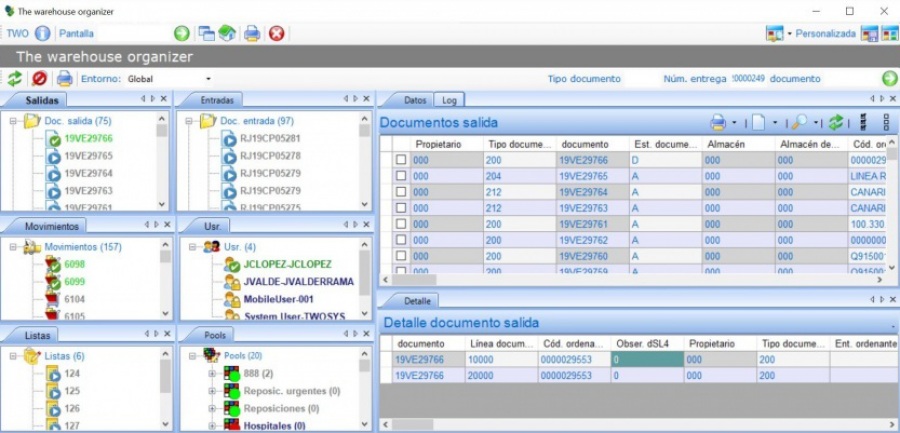Collapse the Usr. (4) tree node
Image resolution: width=900 pixels, height=433 pixels.
[x=192, y=247]
